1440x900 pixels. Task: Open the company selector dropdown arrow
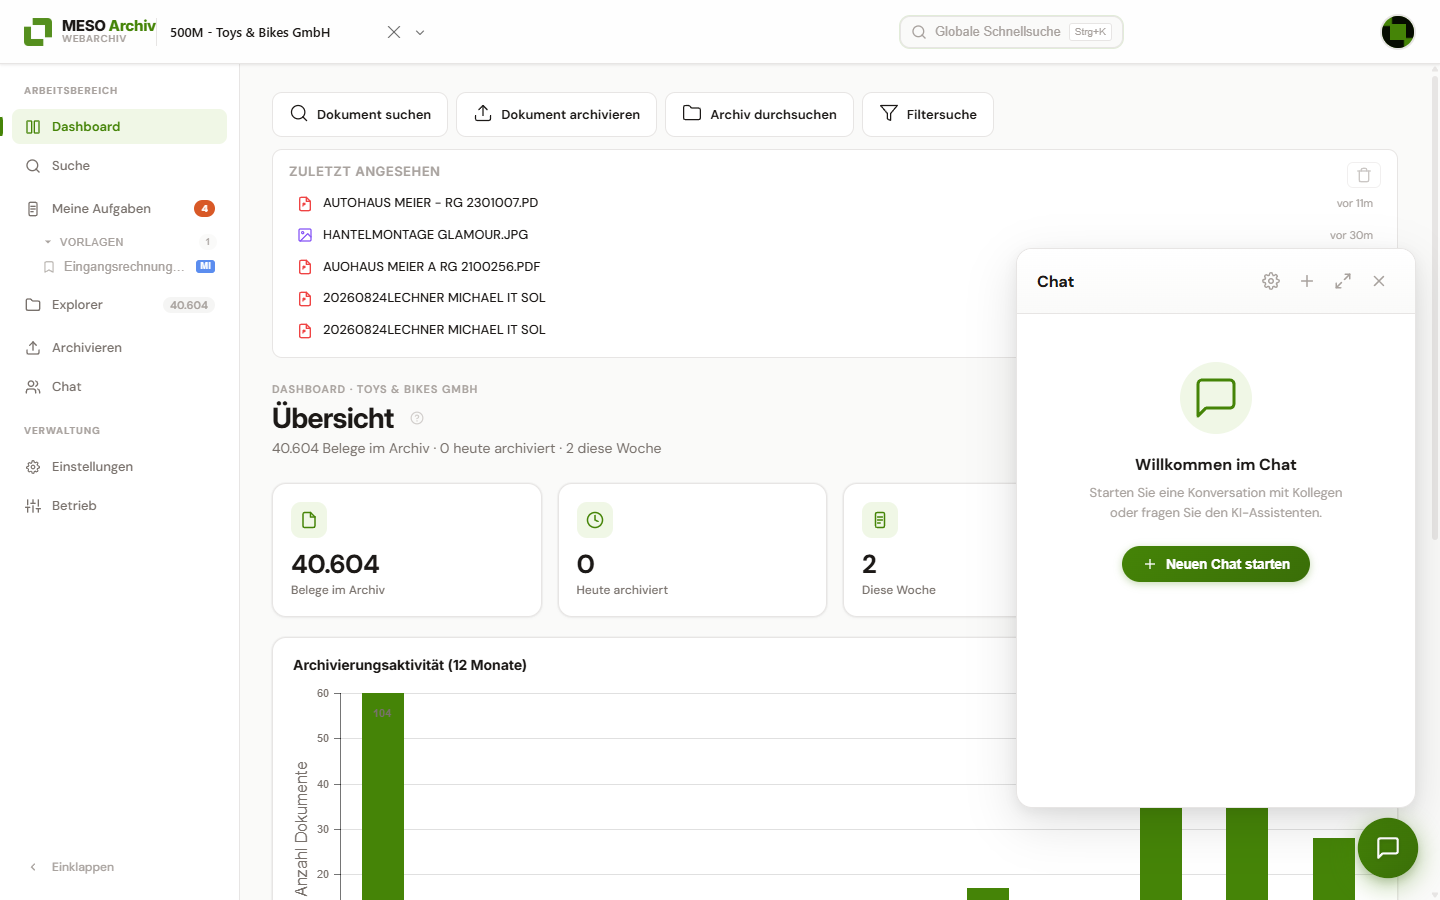(420, 32)
